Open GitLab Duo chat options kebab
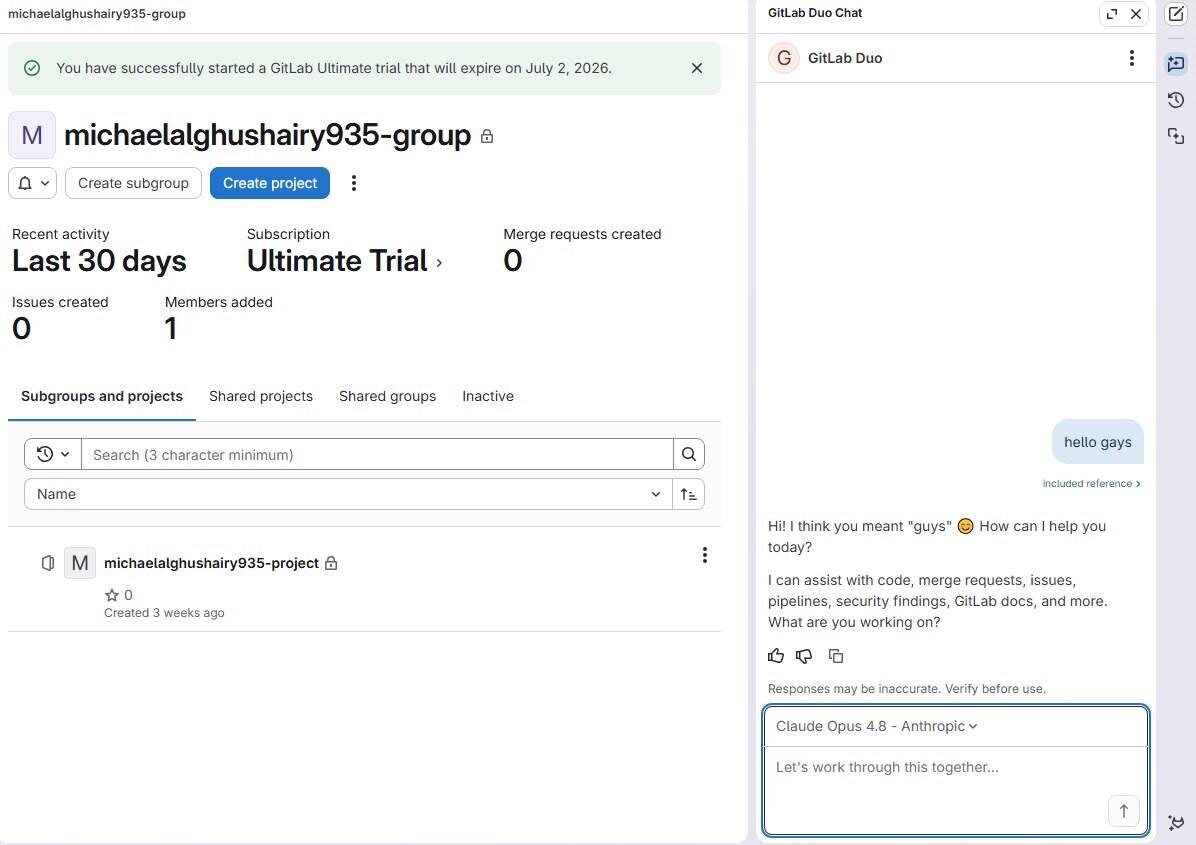 pyautogui.click(x=1131, y=58)
